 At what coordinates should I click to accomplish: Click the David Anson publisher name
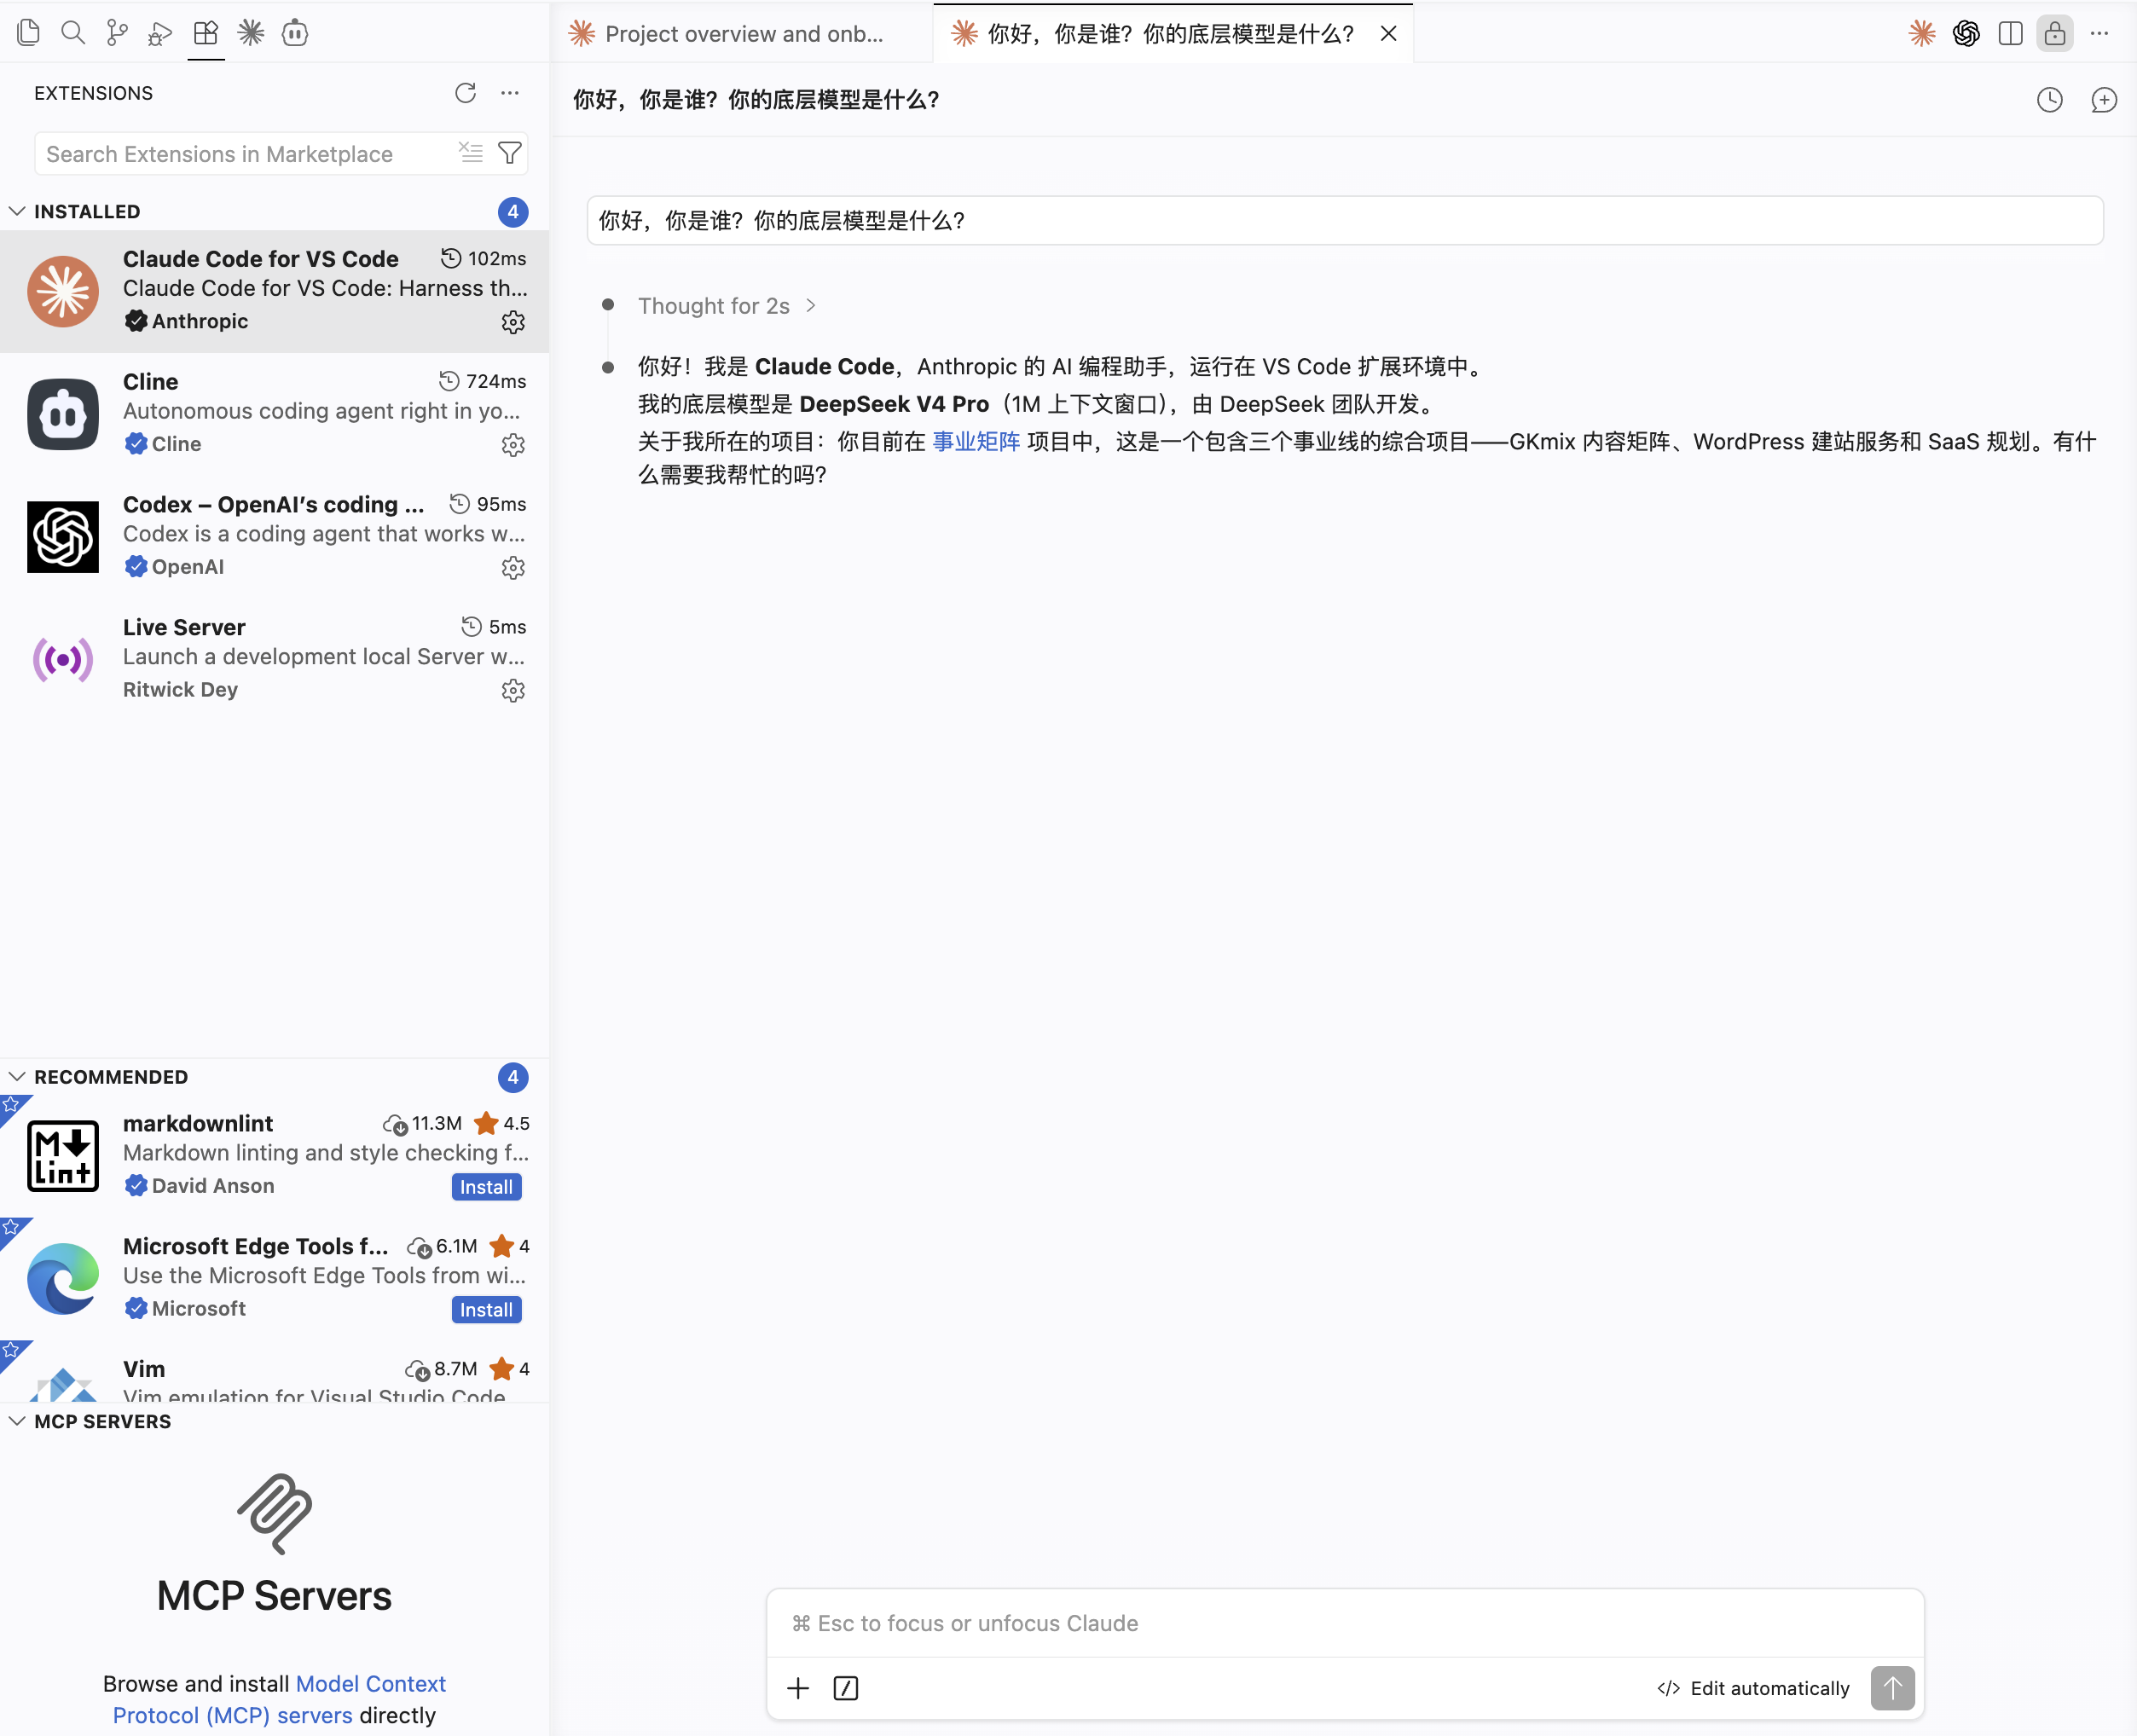point(213,1186)
